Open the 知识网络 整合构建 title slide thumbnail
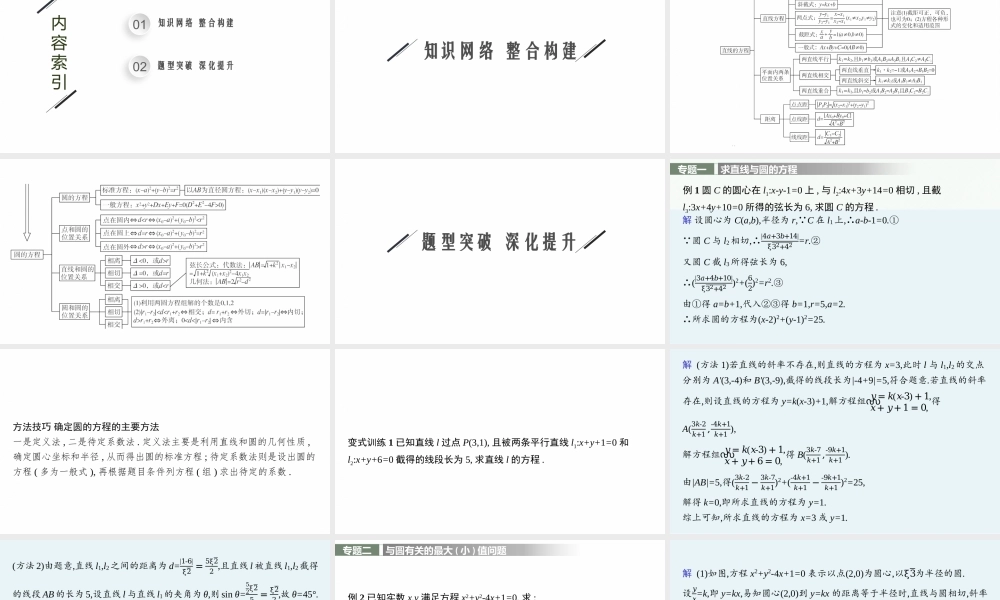1000x600 pixels. click(x=499, y=76)
